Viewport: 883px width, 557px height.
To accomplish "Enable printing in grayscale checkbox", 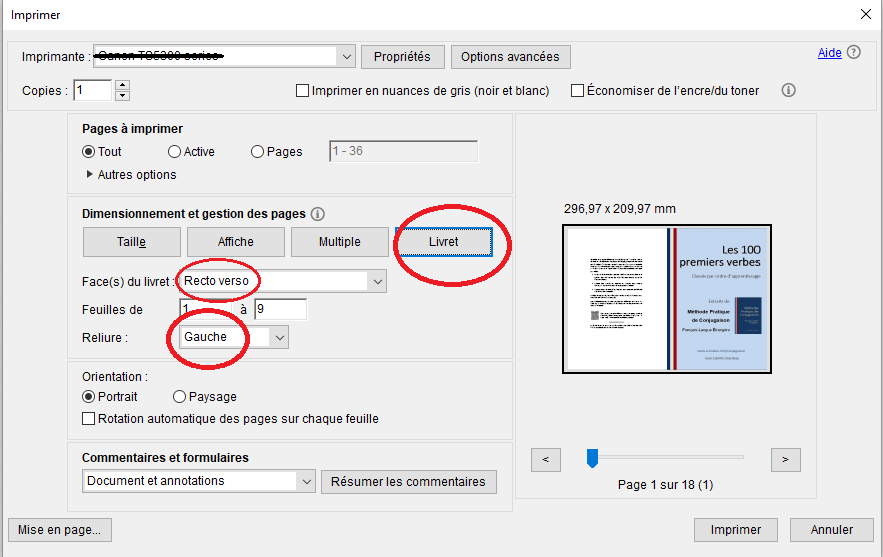I will (x=303, y=91).
